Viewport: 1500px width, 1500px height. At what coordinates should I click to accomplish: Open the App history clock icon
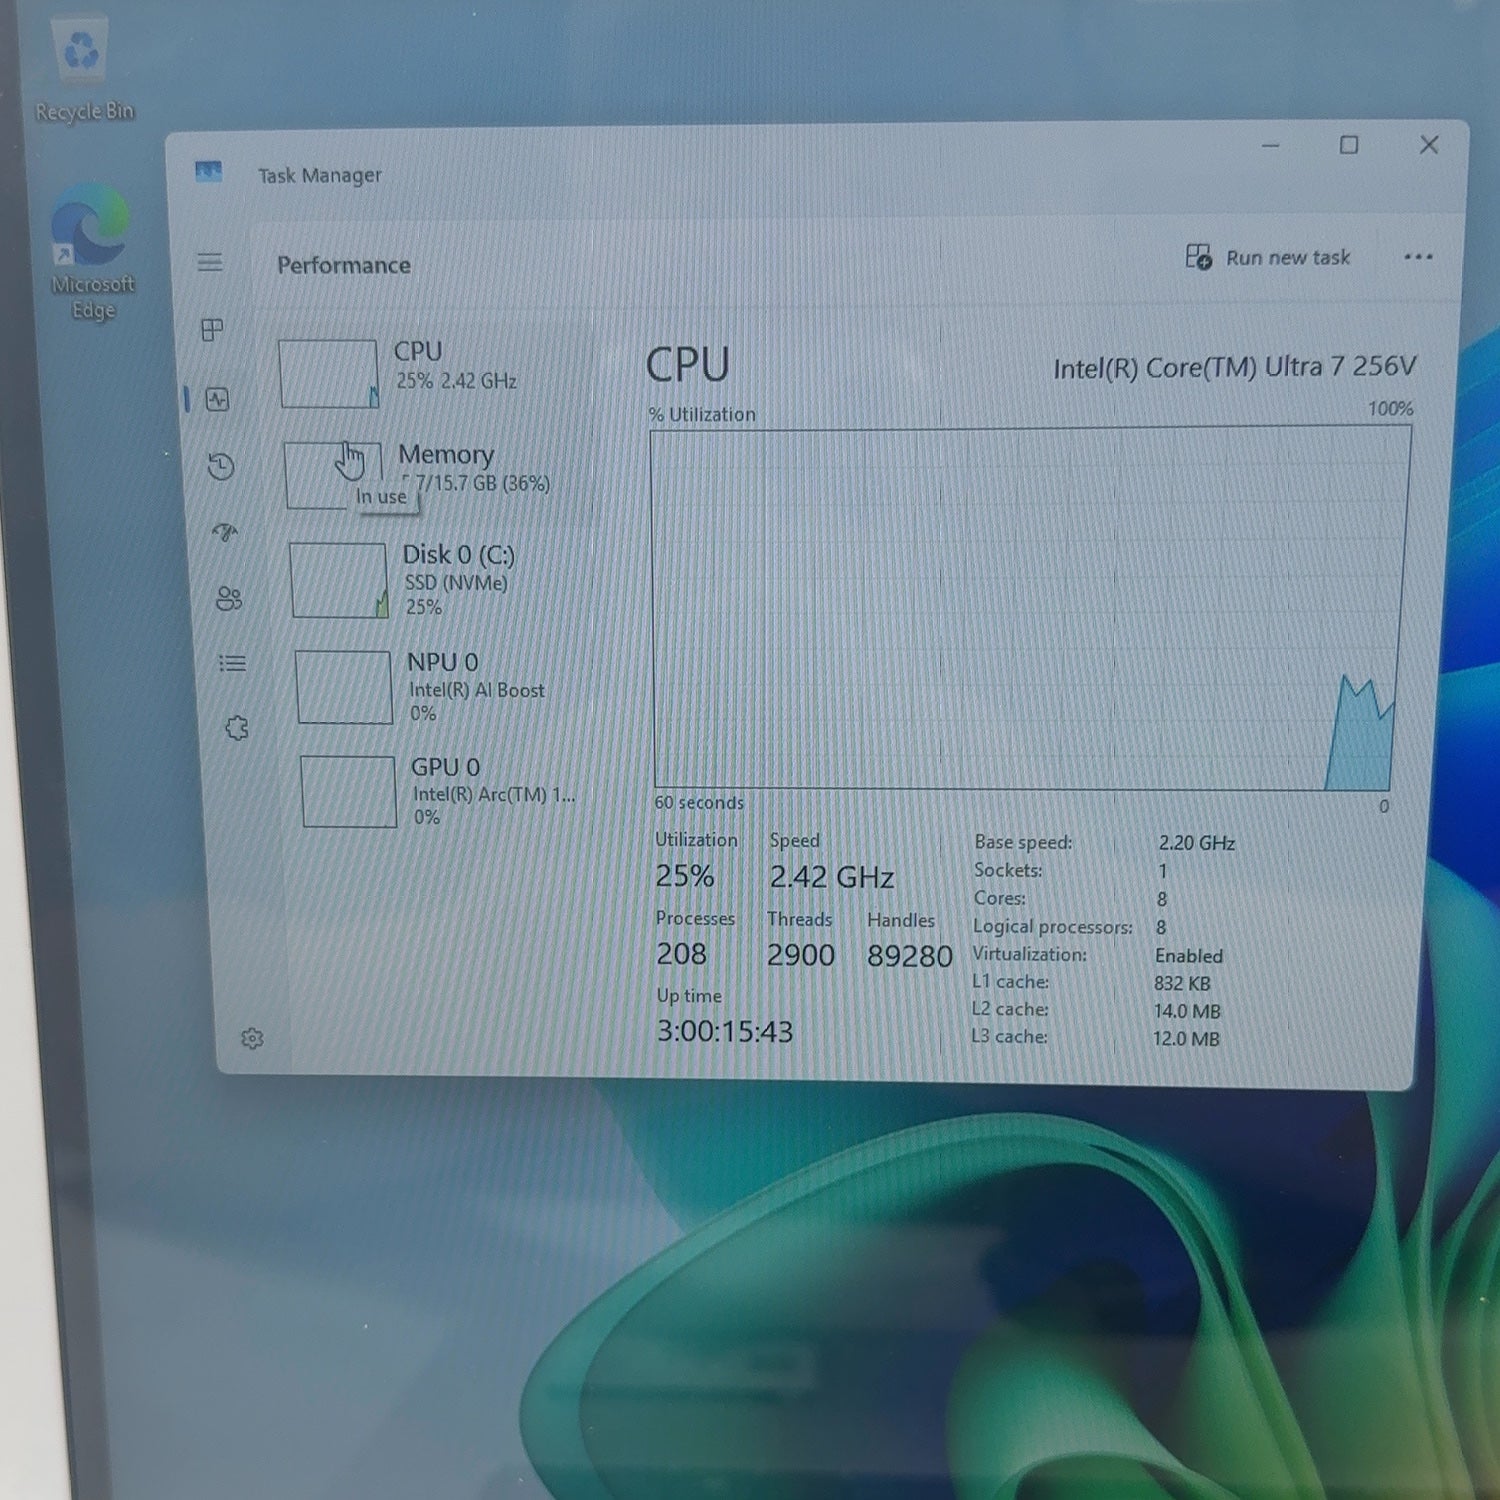(x=221, y=466)
